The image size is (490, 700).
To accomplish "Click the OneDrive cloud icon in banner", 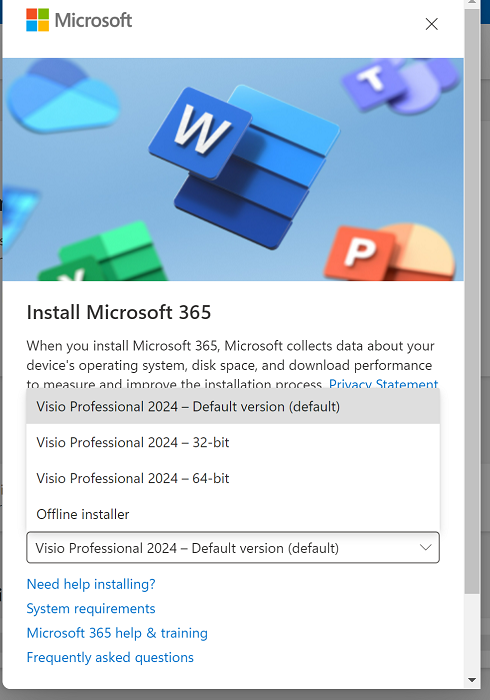I will click(62, 96).
